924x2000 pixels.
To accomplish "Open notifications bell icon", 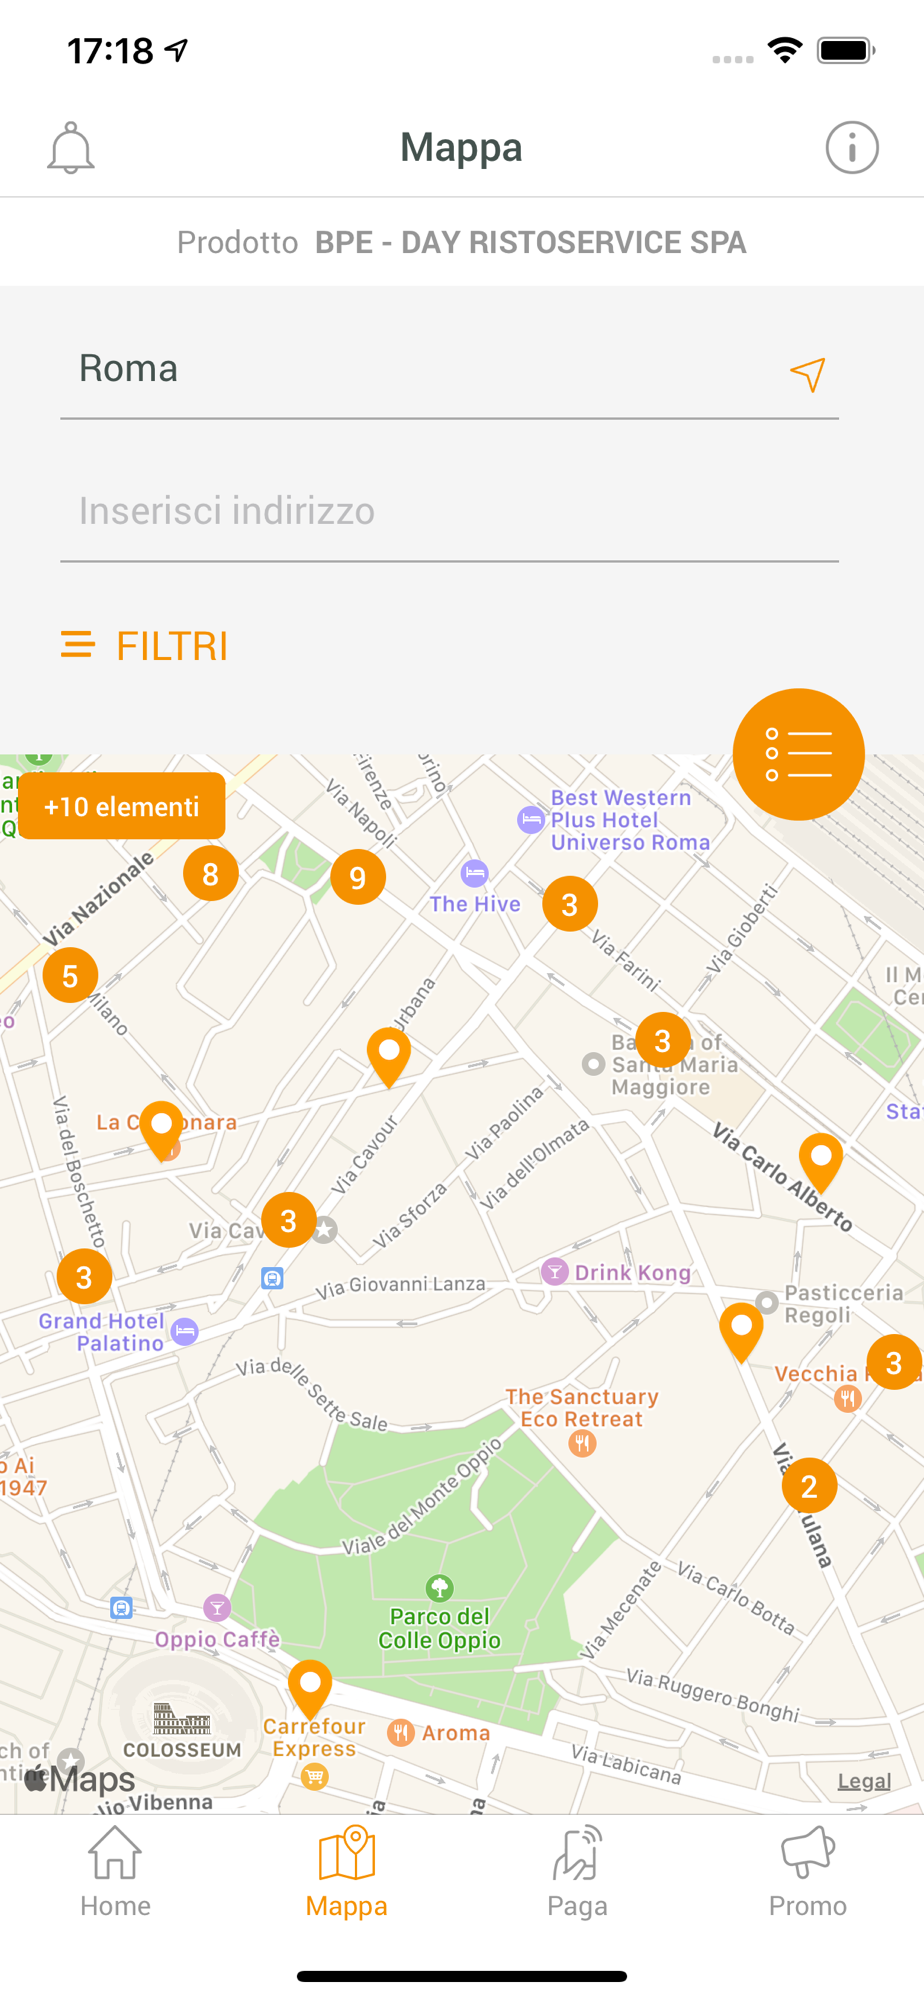I will pos(71,148).
